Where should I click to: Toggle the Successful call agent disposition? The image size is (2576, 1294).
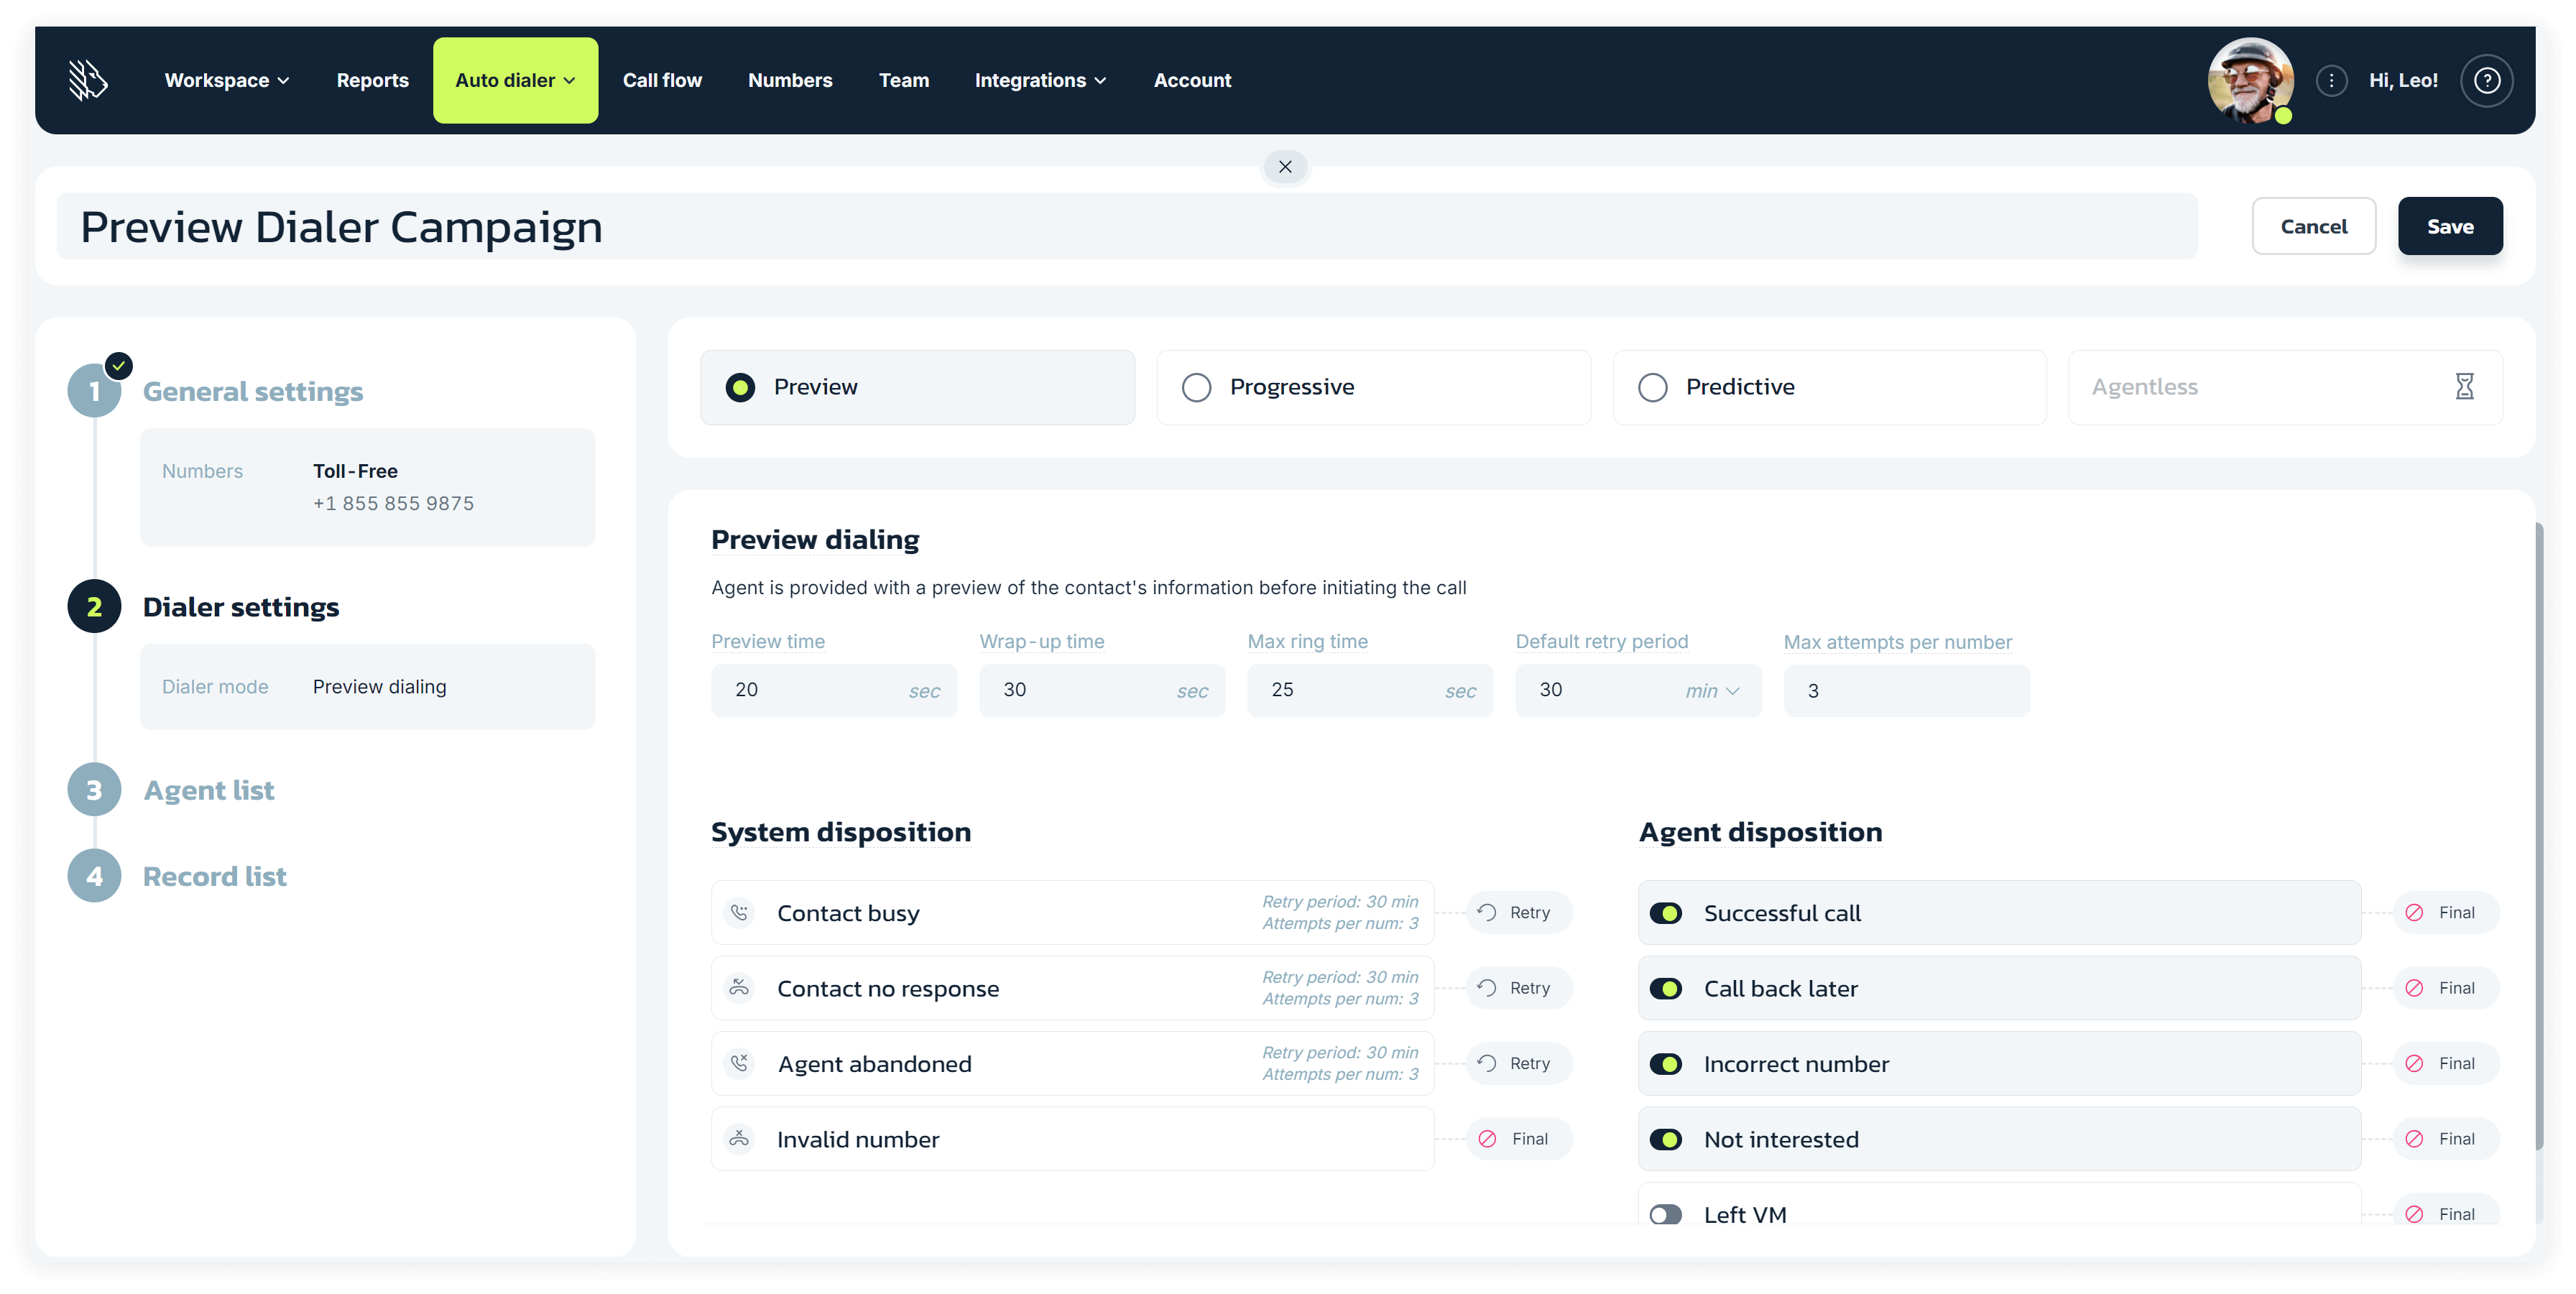click(x=1667, y=911)
